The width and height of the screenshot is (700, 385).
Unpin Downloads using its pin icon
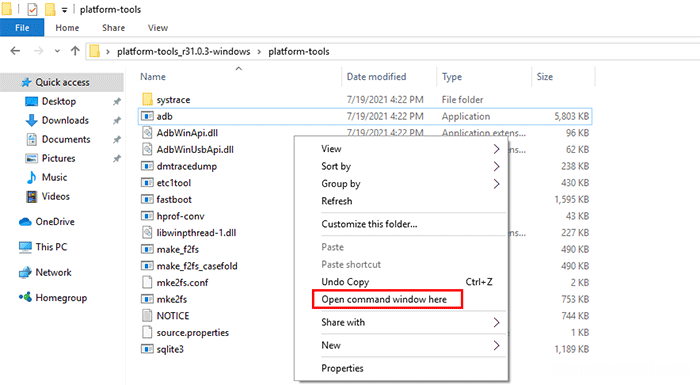tap(117, 120)
